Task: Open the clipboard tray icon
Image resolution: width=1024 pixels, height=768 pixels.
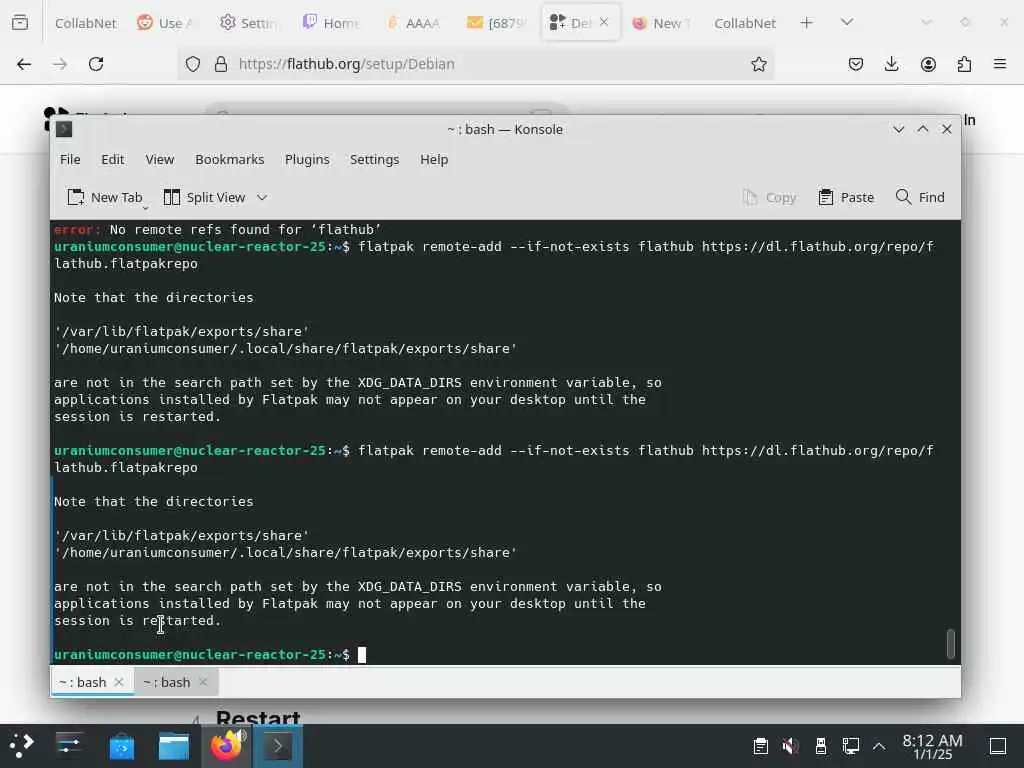Action: tap(760, 746)
